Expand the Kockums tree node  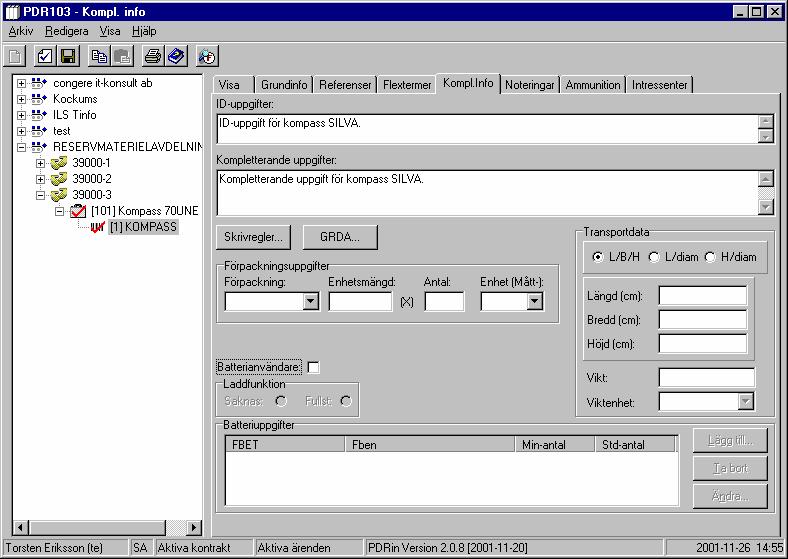click(21, 100)
